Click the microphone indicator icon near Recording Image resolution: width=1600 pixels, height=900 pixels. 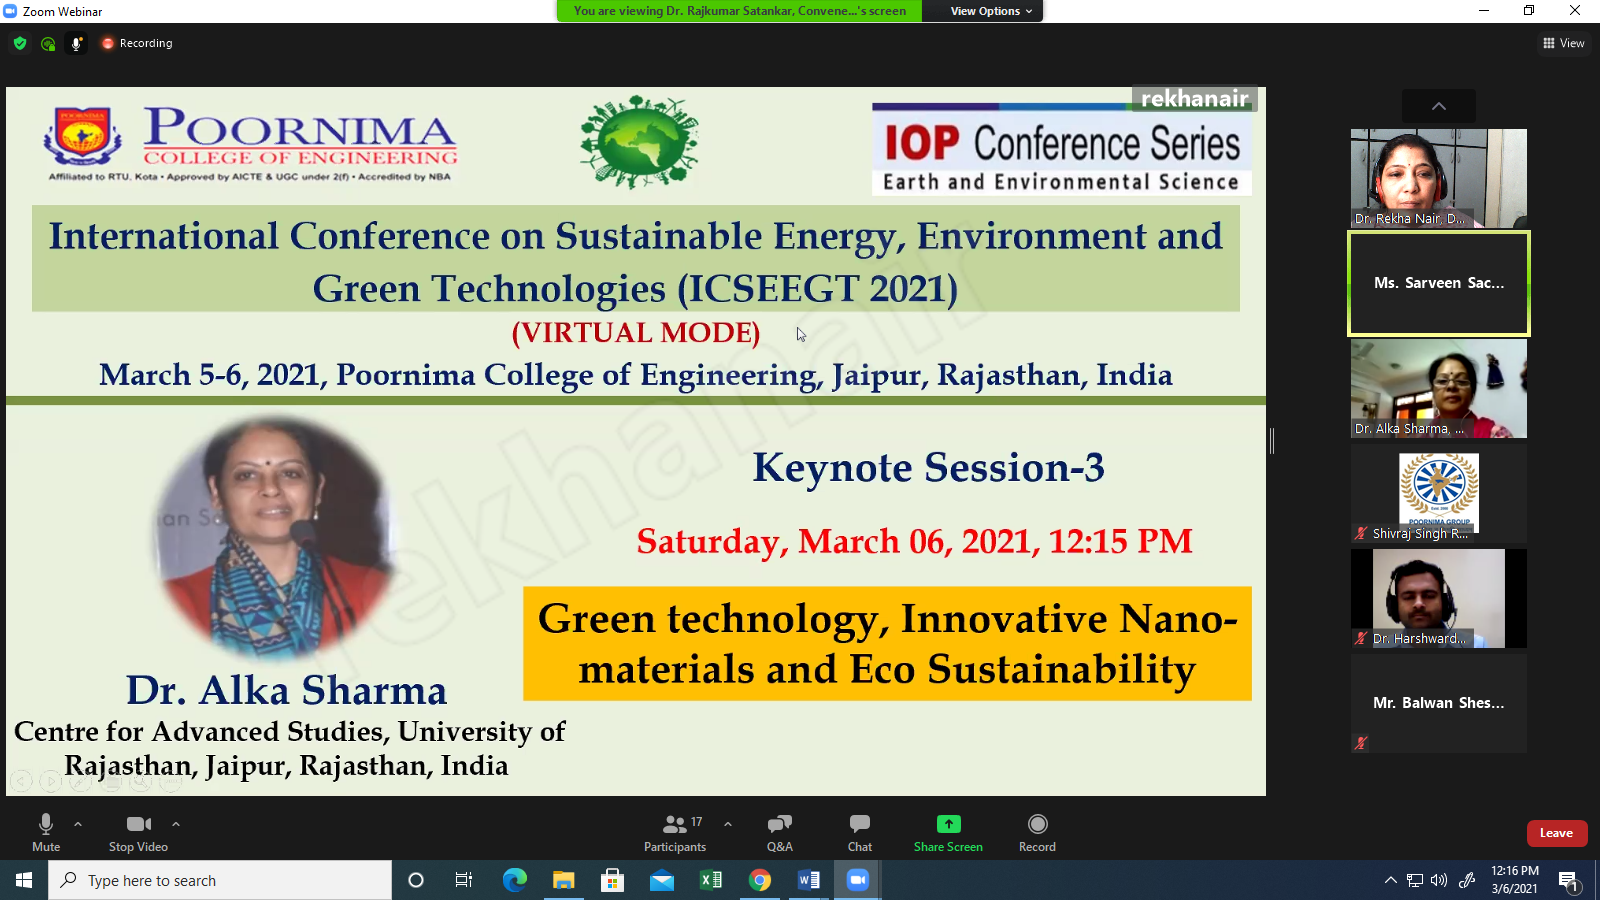pos(76,43)
